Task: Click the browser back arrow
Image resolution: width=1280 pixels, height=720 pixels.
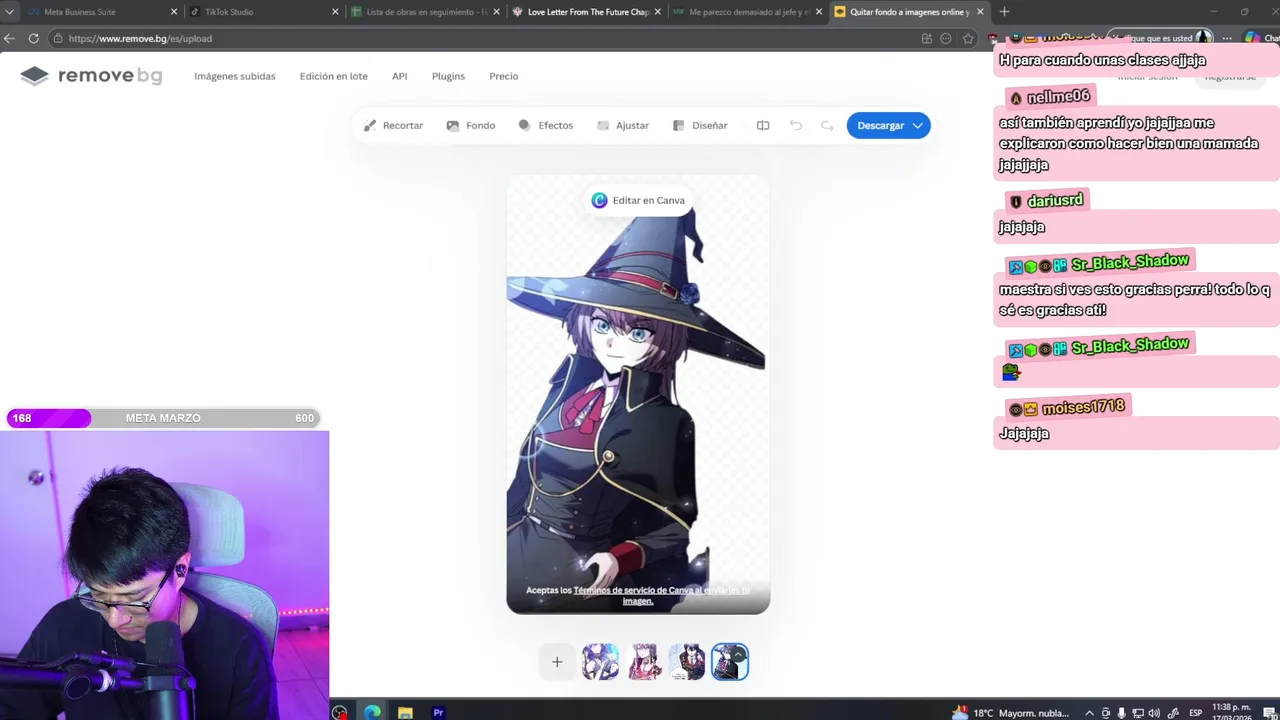Action: point(9,38)
